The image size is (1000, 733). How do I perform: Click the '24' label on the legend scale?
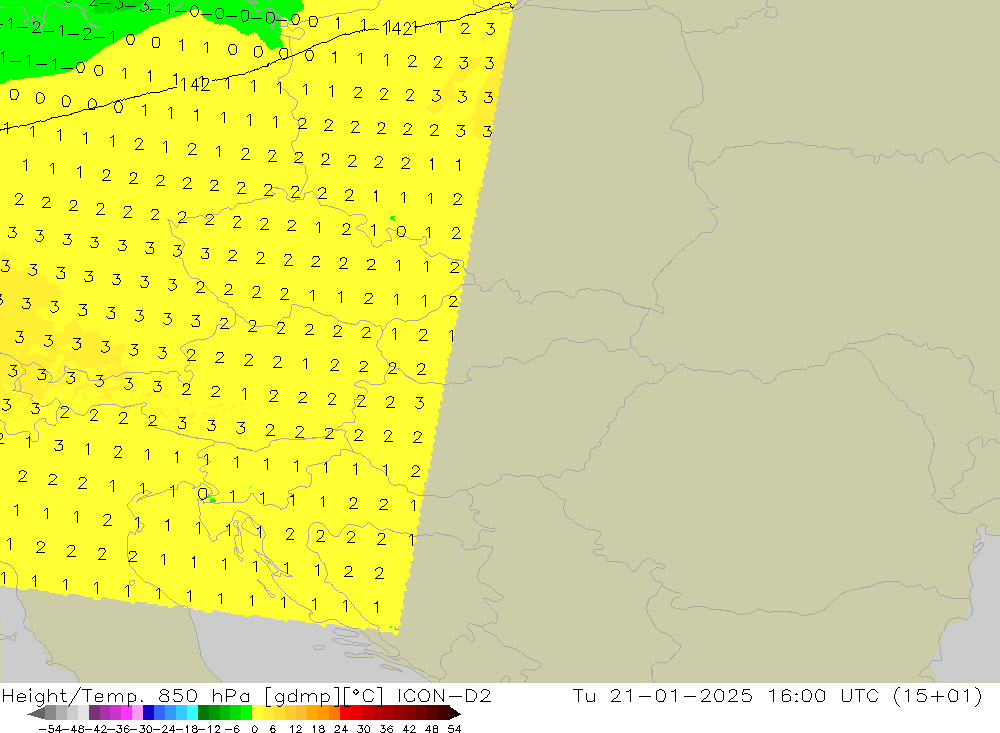coord(341,729)
